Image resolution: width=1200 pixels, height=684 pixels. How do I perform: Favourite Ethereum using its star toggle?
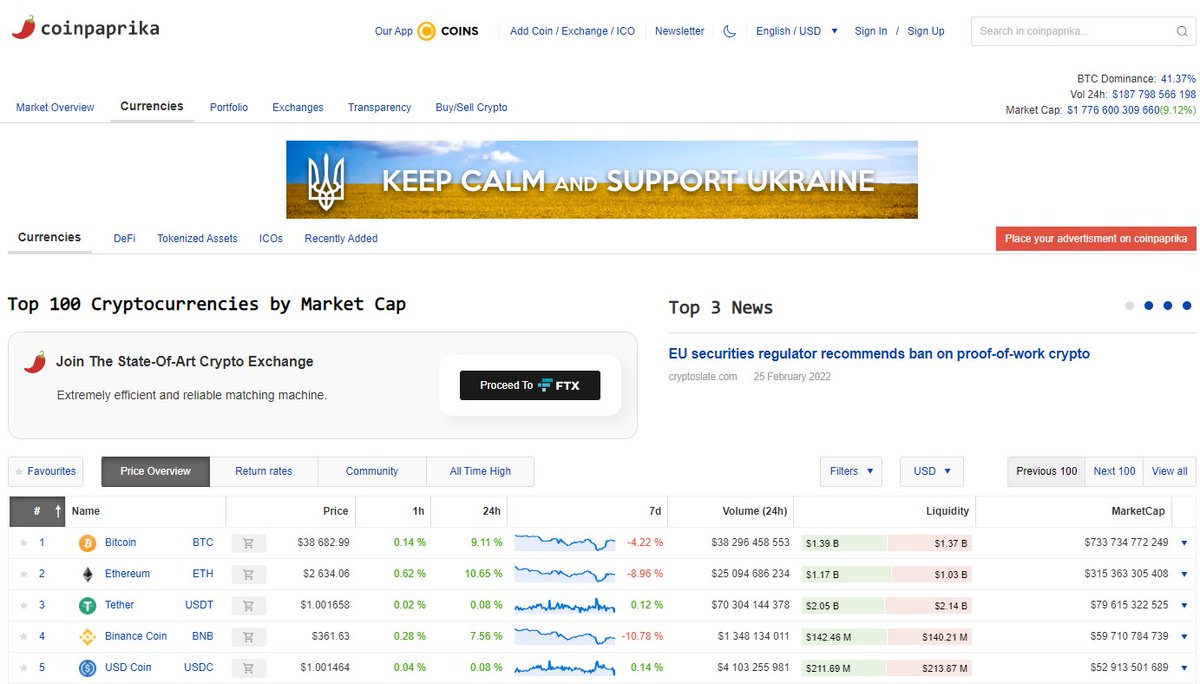click(22, 574)
